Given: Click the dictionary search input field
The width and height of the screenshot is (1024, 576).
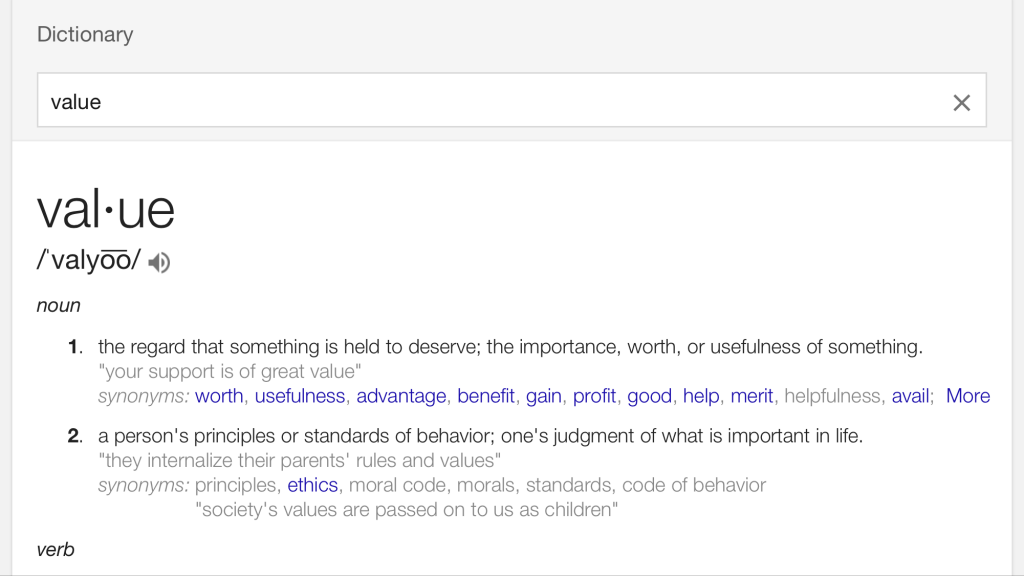Looking at the screenshot, I should click(490, 102).
